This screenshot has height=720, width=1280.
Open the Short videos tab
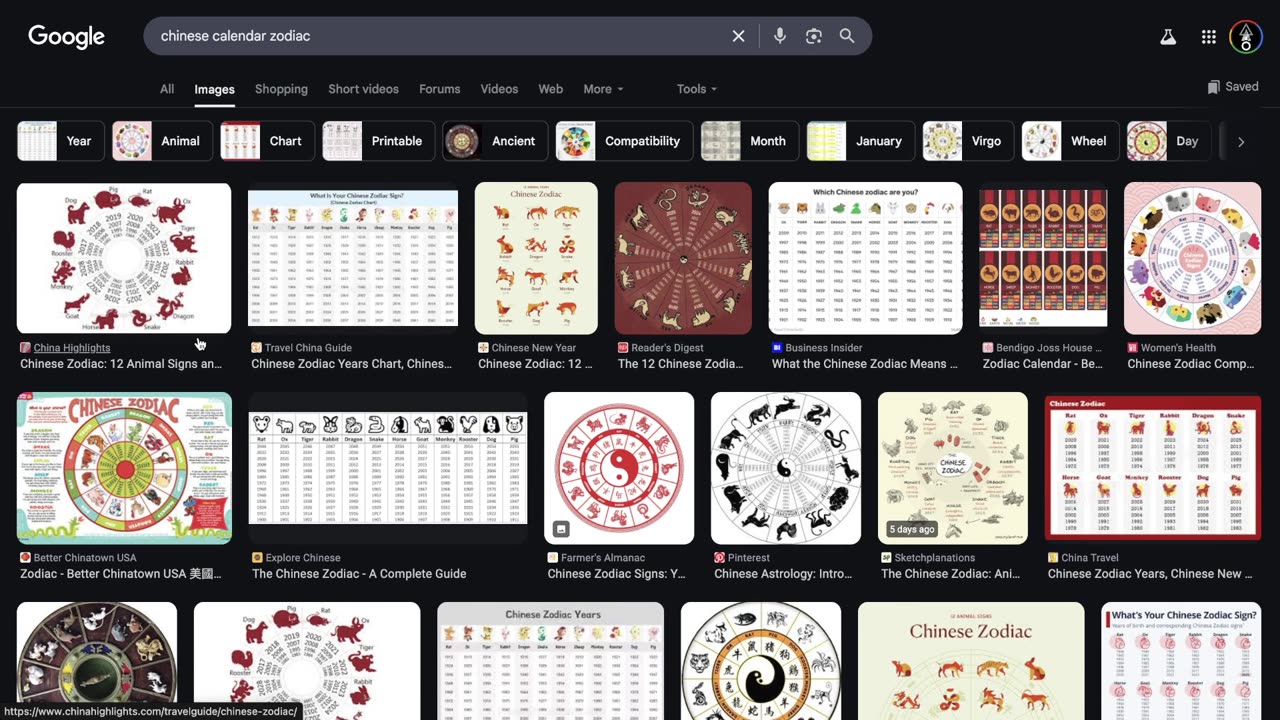coord(363,89)
